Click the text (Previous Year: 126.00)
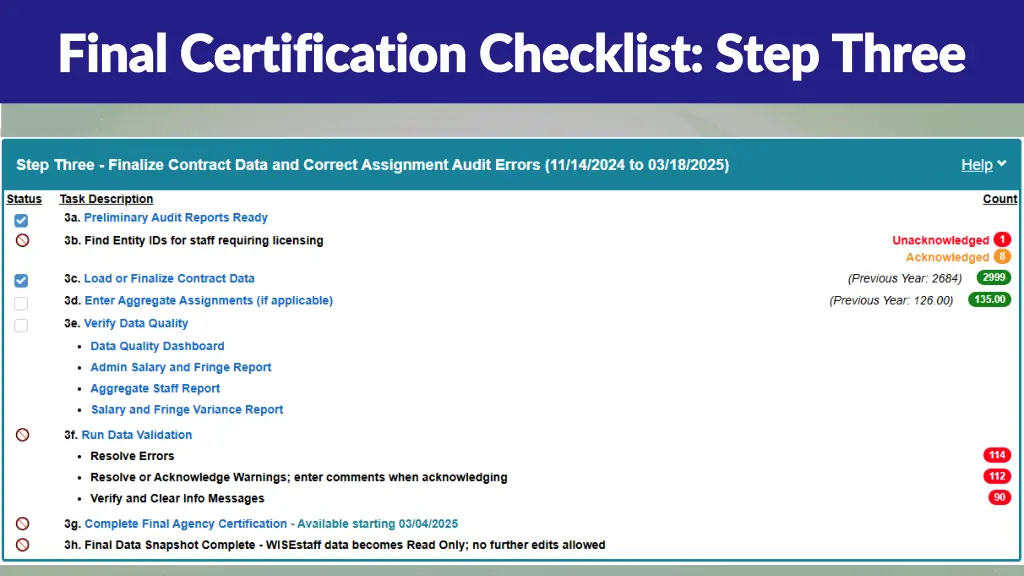Image resolution: width=1024 pixels, height=576 pixels. (x=891, y=301)
